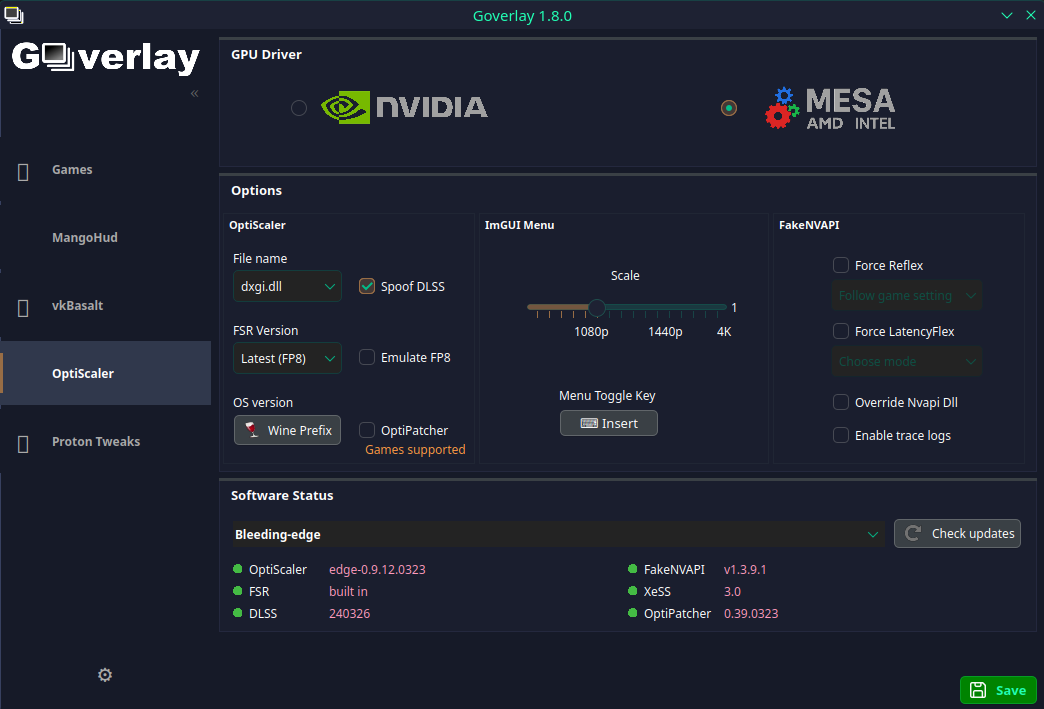The height and width of the screenshot is (709, 1044).
Task: Click the Goverlay 1.8.0 title text
Action: [x=522, y=16]
